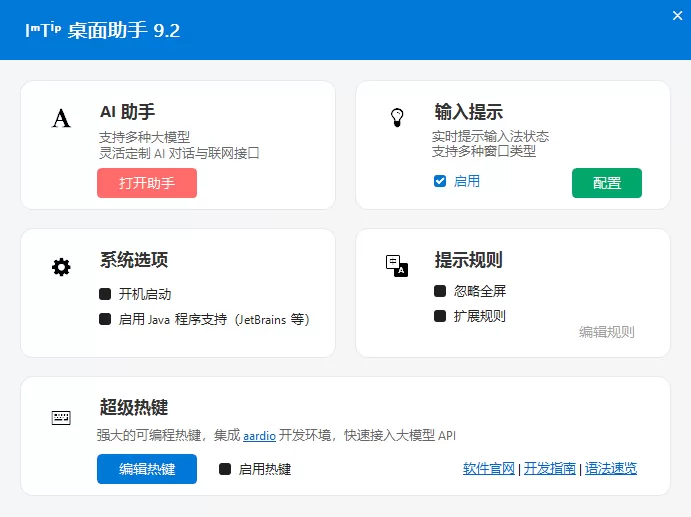This screenshot has height=517, width=691.
Task: Click the text 强大的可编程热键
Action: 149,435
